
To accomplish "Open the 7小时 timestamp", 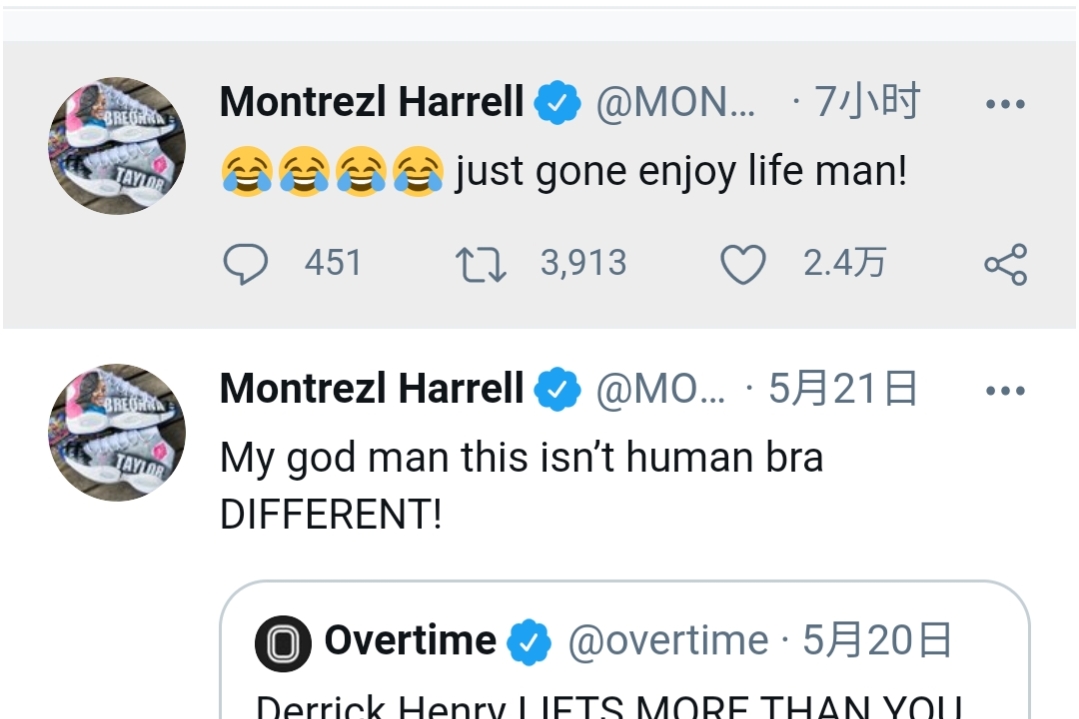I will (x=866, y=103).
